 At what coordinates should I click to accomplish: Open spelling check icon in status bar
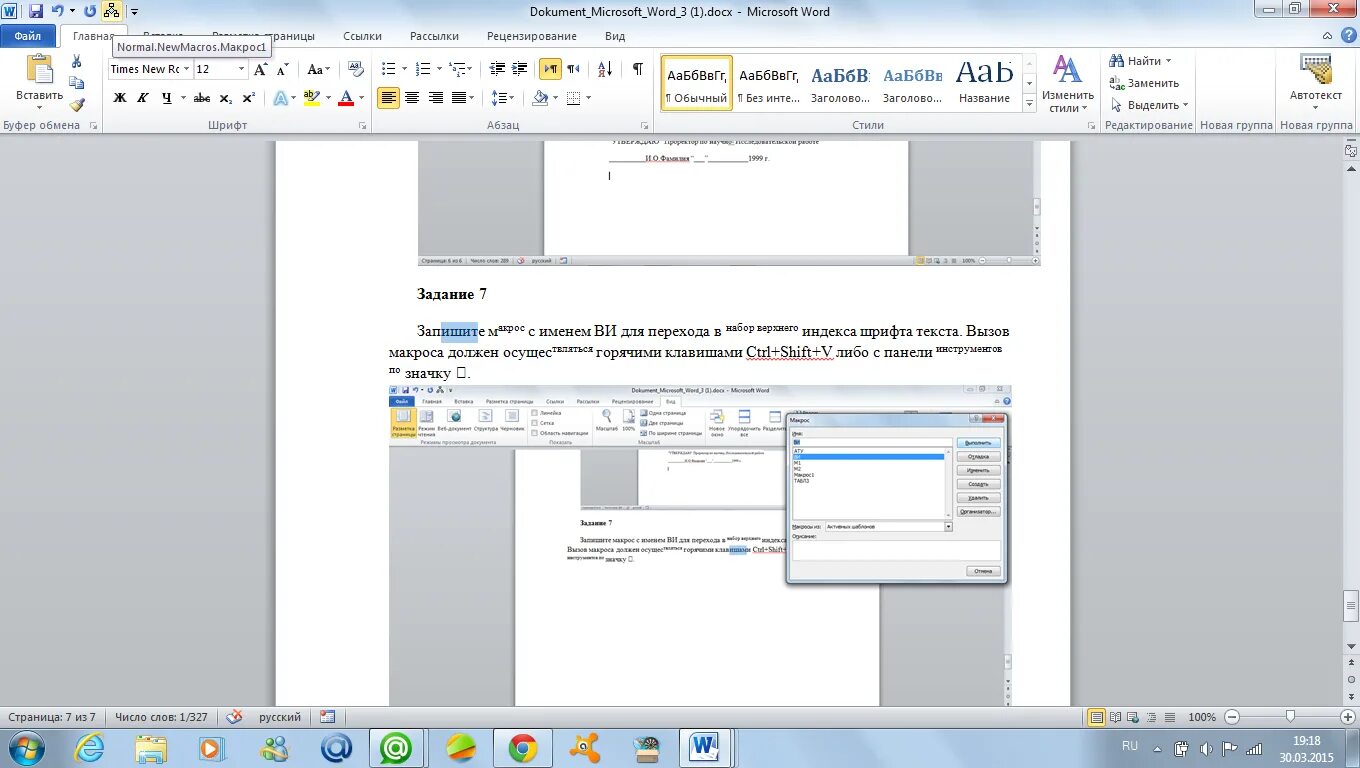[235, 717]
